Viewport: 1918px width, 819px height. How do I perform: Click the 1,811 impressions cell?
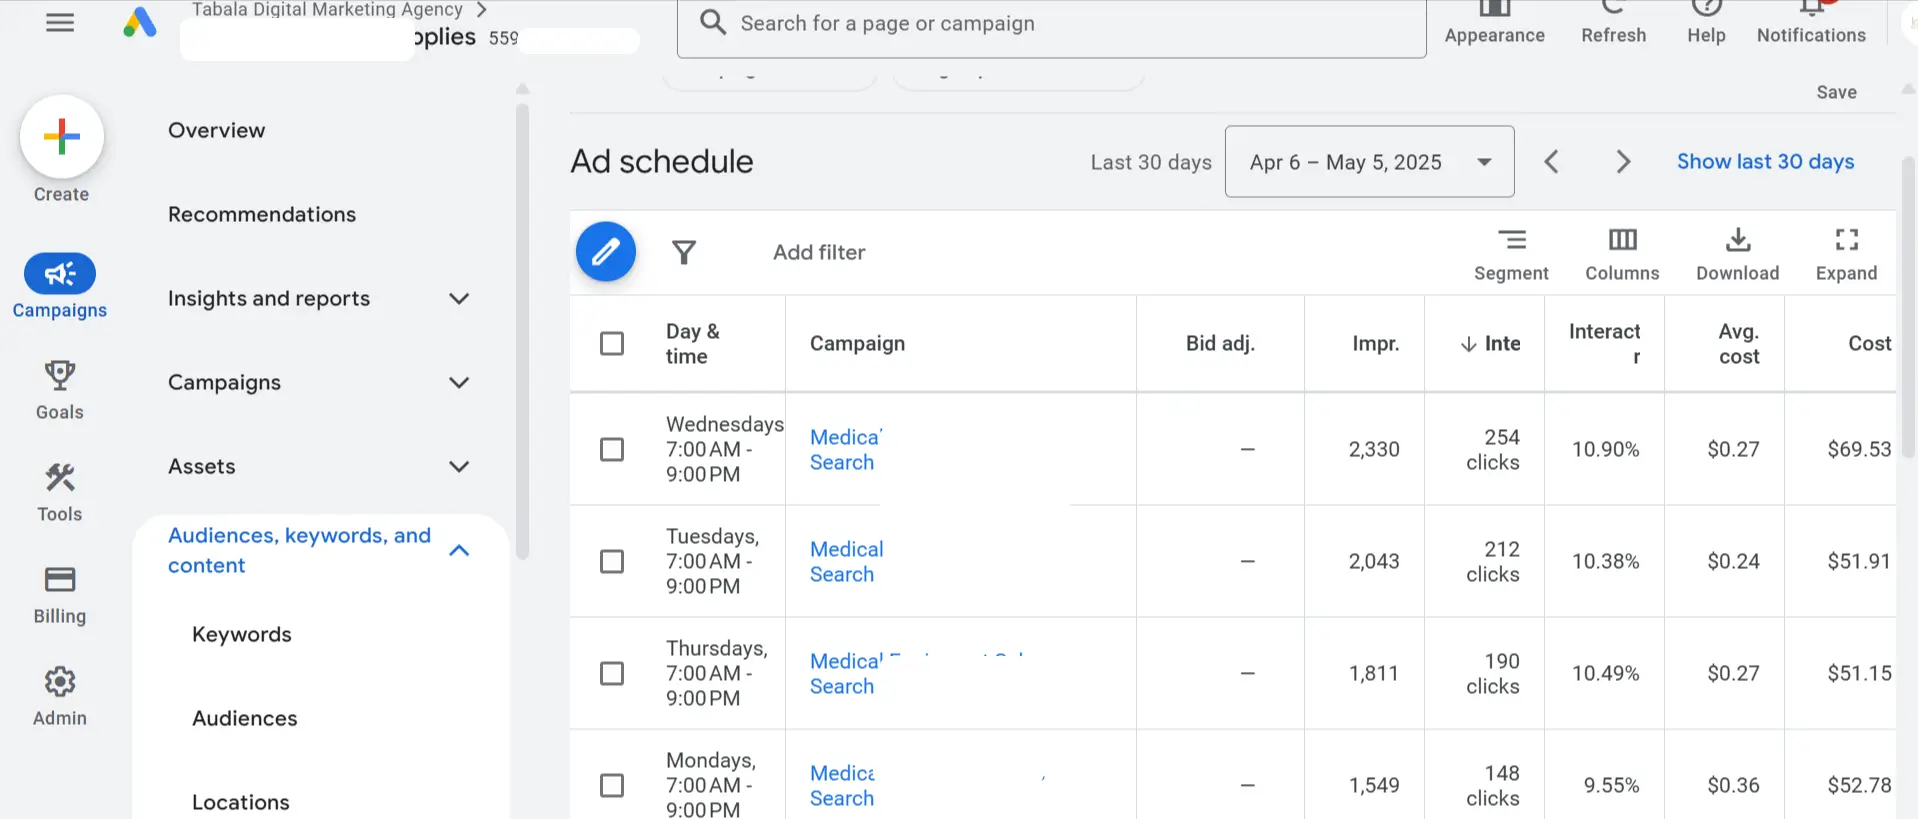[x=1374, y=674]
